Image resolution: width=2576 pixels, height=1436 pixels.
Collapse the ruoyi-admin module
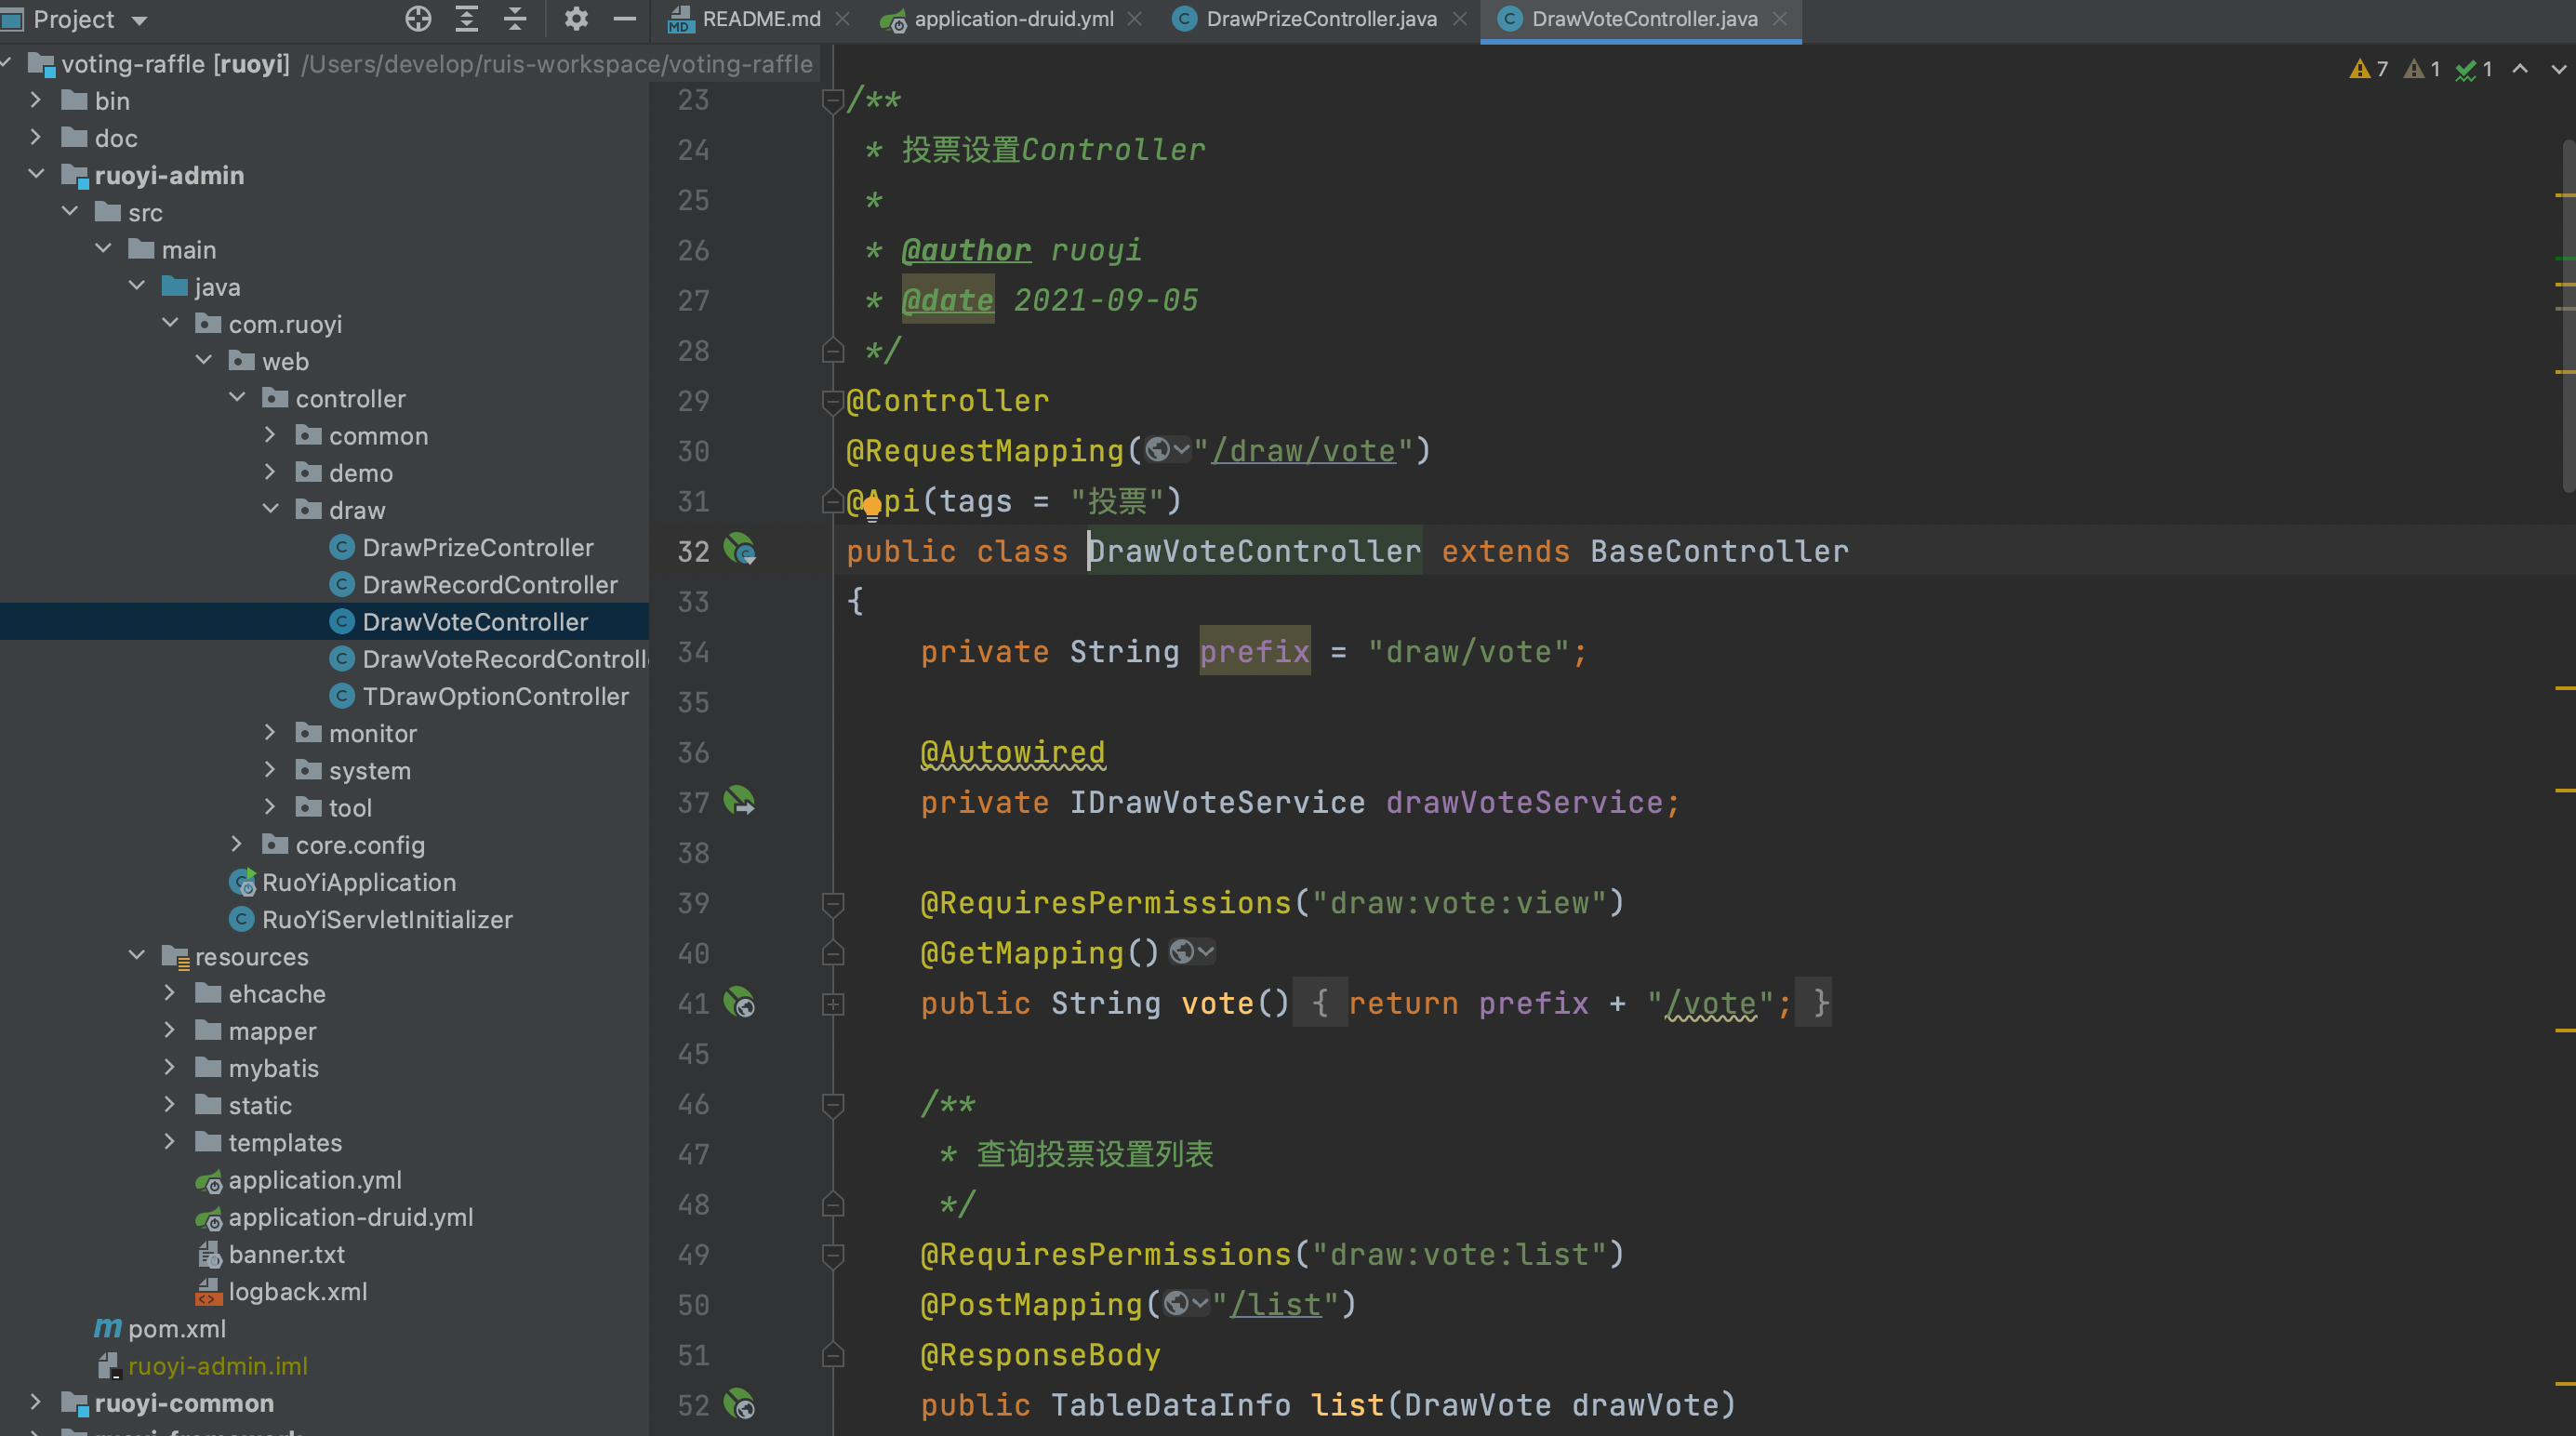[36, 173]
